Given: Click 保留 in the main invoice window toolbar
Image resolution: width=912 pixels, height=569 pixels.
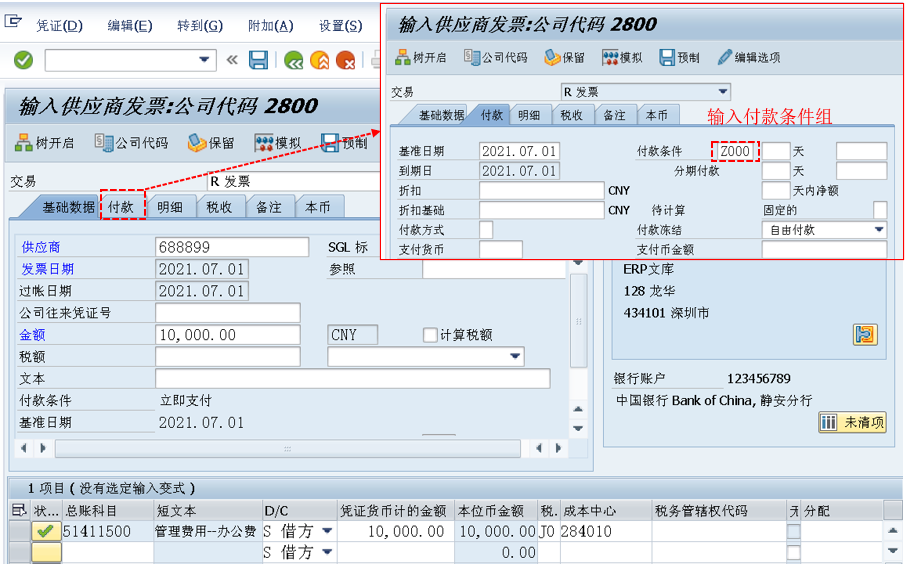Looking at the screenshot, I should [x=211, y=143].
